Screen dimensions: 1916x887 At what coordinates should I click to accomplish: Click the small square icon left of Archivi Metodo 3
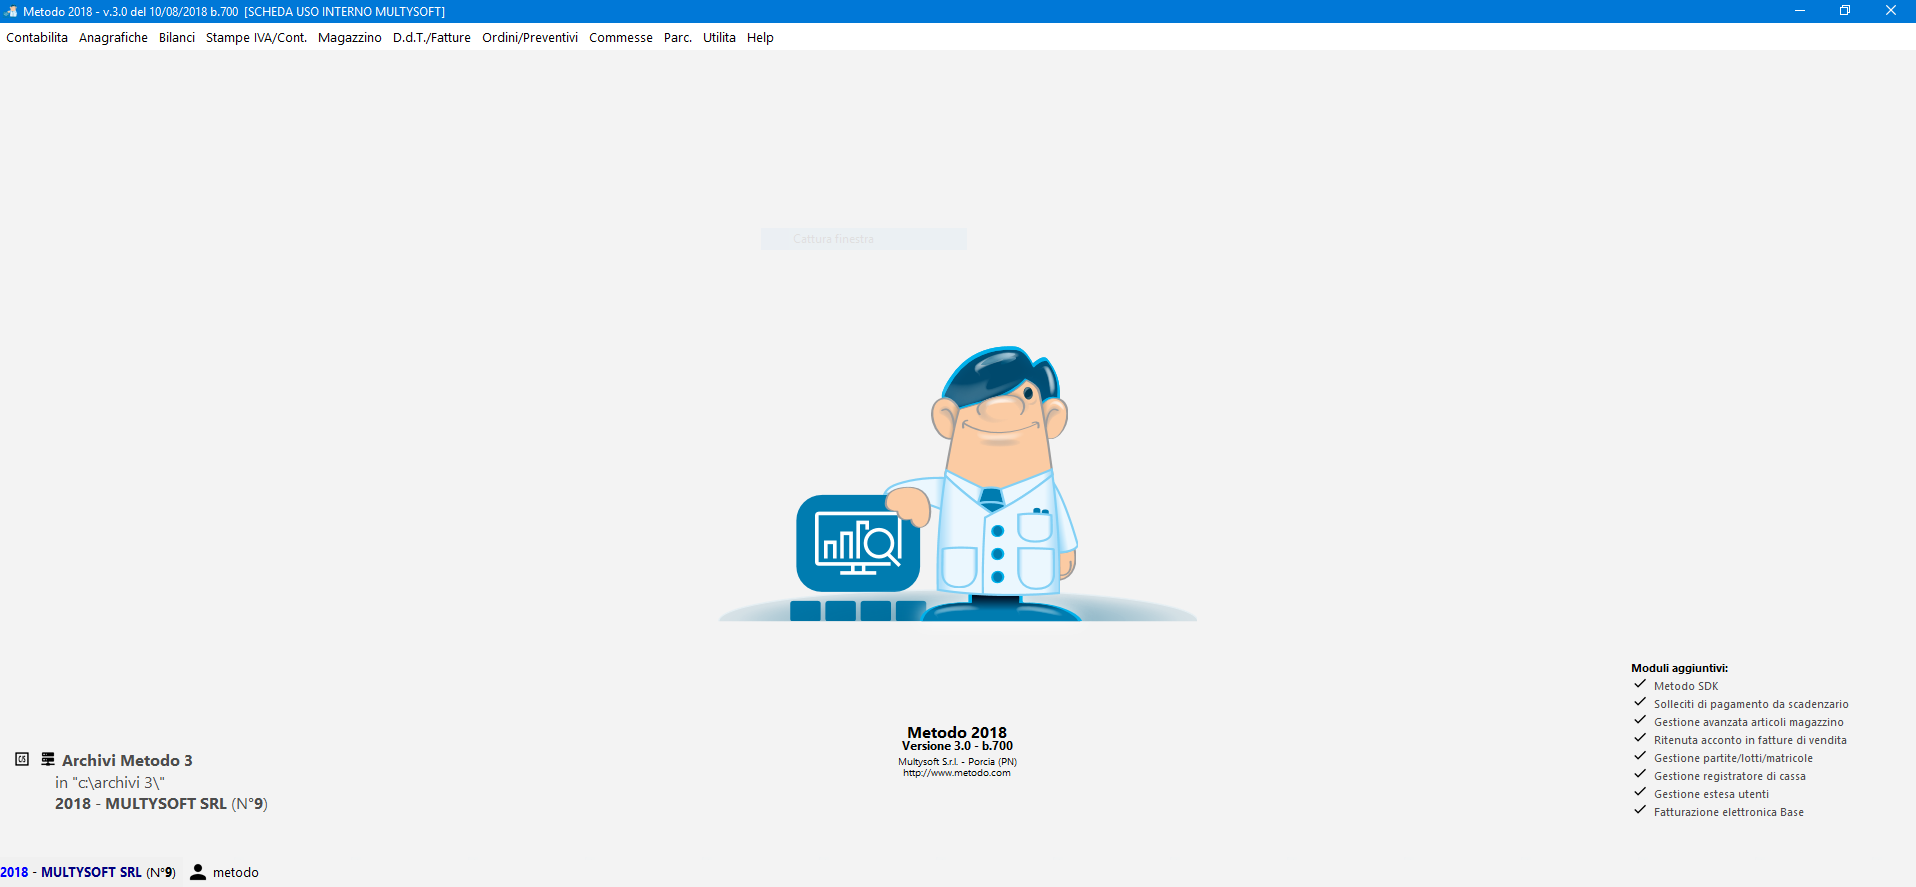click(22, 759)
